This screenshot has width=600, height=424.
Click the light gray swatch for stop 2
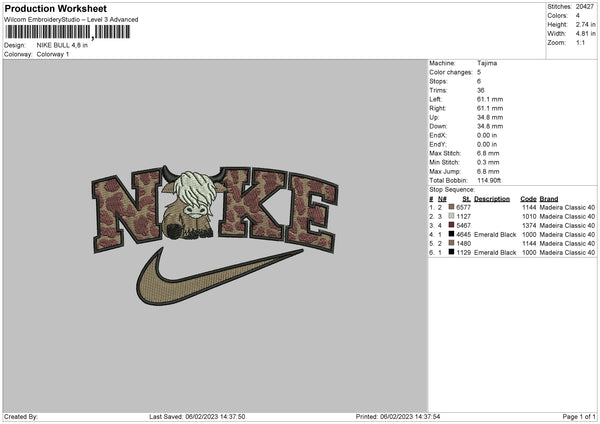pos(451,216)
